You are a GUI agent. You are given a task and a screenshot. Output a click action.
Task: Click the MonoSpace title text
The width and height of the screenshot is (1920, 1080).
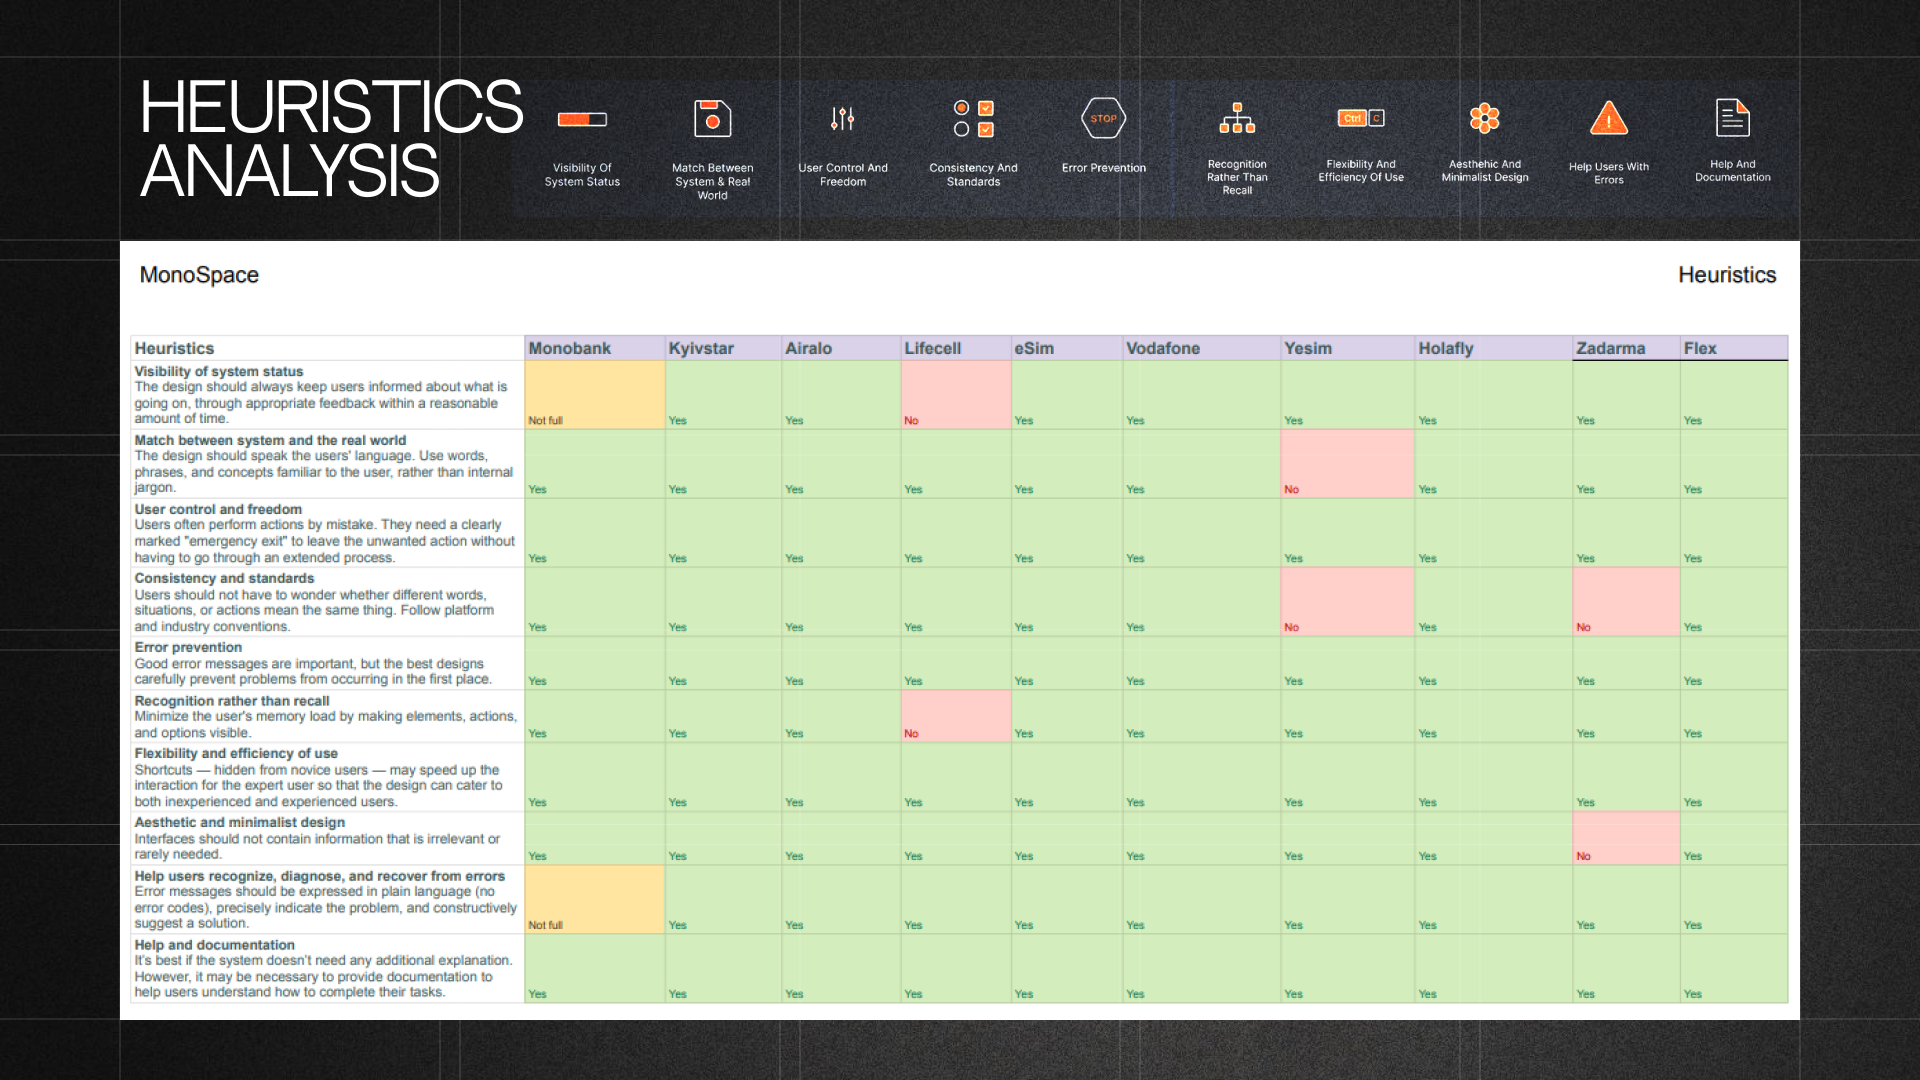point(199,275)
